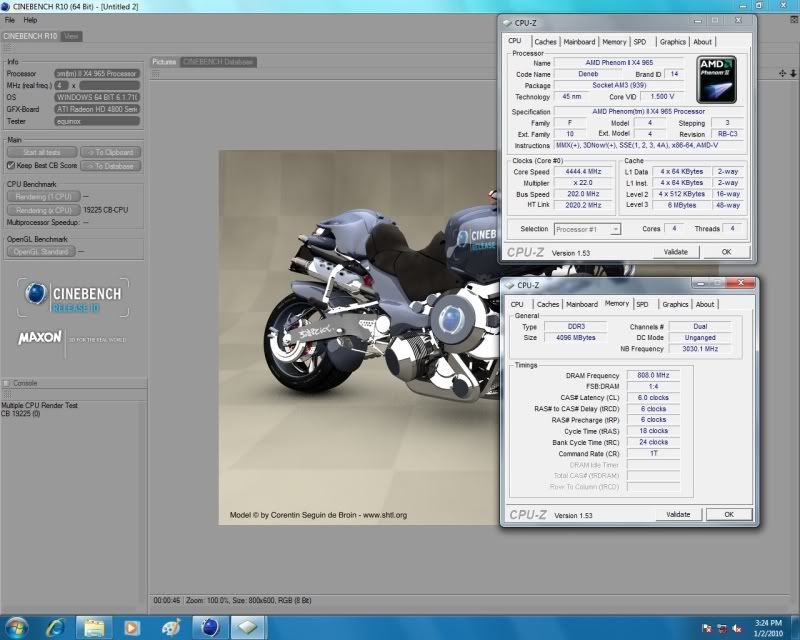Click the 19225 CB-CPU score text
The height and width of the screenshot is (640, 800).
click(106, 210)
